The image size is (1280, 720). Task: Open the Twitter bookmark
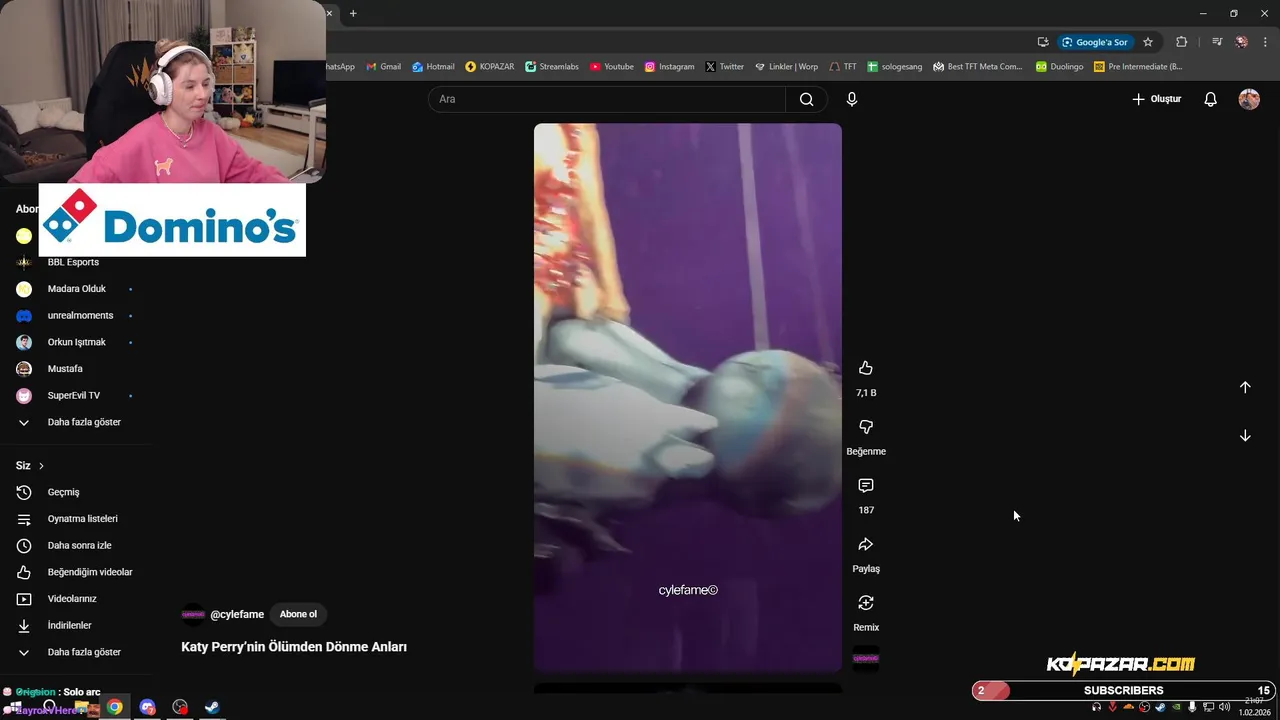pyautogui.click(x=725, y=67)
